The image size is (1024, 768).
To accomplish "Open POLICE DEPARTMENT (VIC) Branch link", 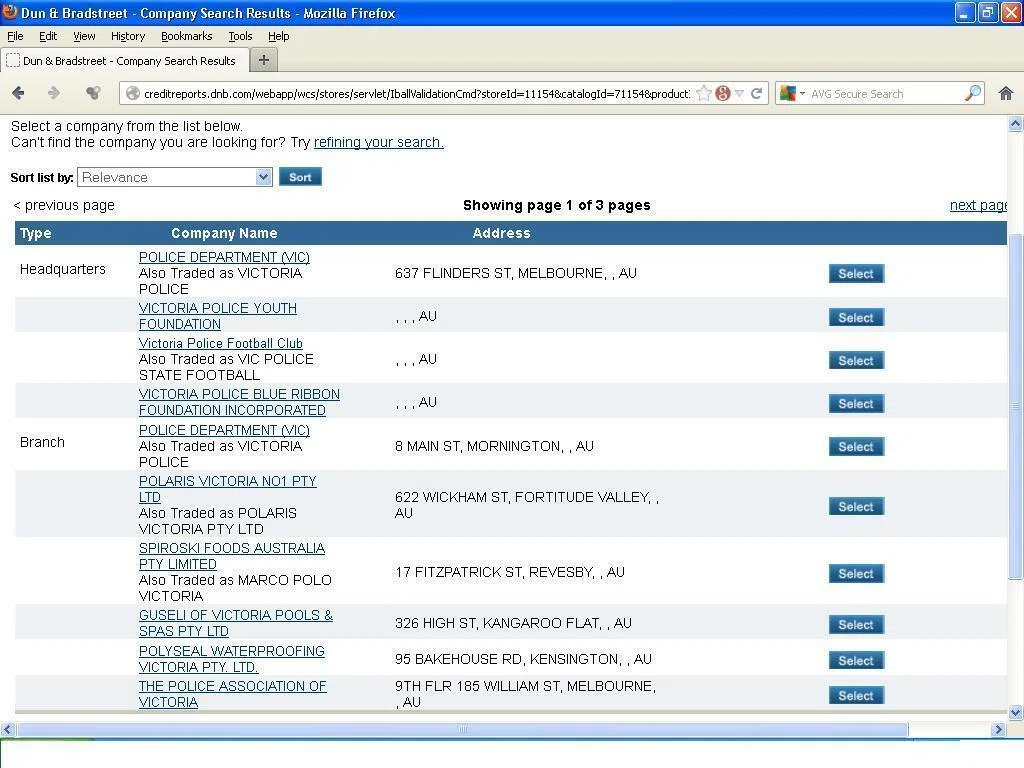I will click(x=224, y=430).
